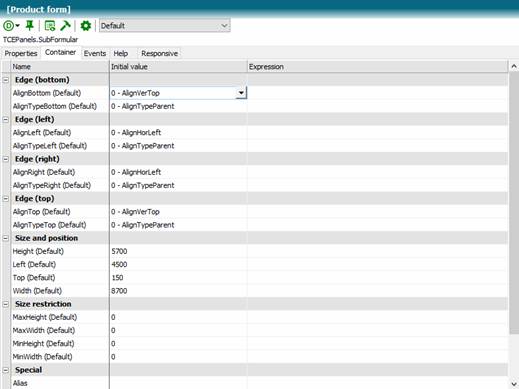Viewport: 519px width, 389px height.
Task: Select the AlignTypeRight (Default) row name
Action: (x=52, y=185)
